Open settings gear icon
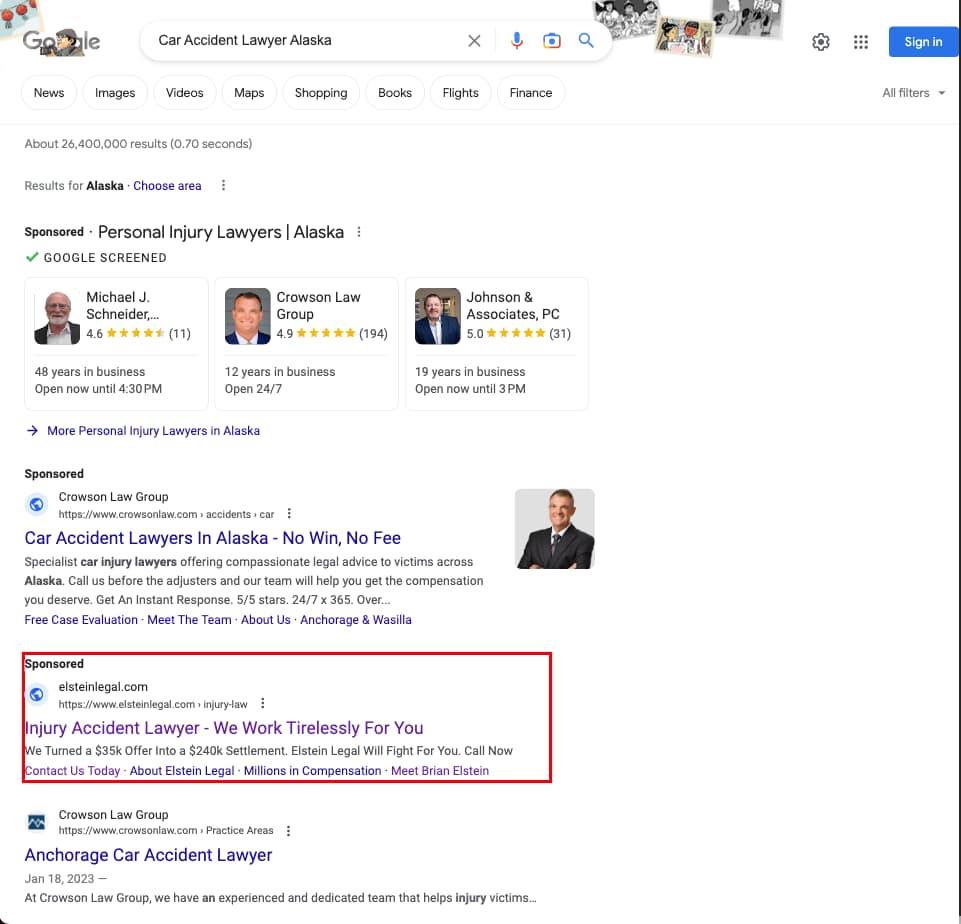The image size is (961, 924). pyautogui.click(x=821, y=42)
